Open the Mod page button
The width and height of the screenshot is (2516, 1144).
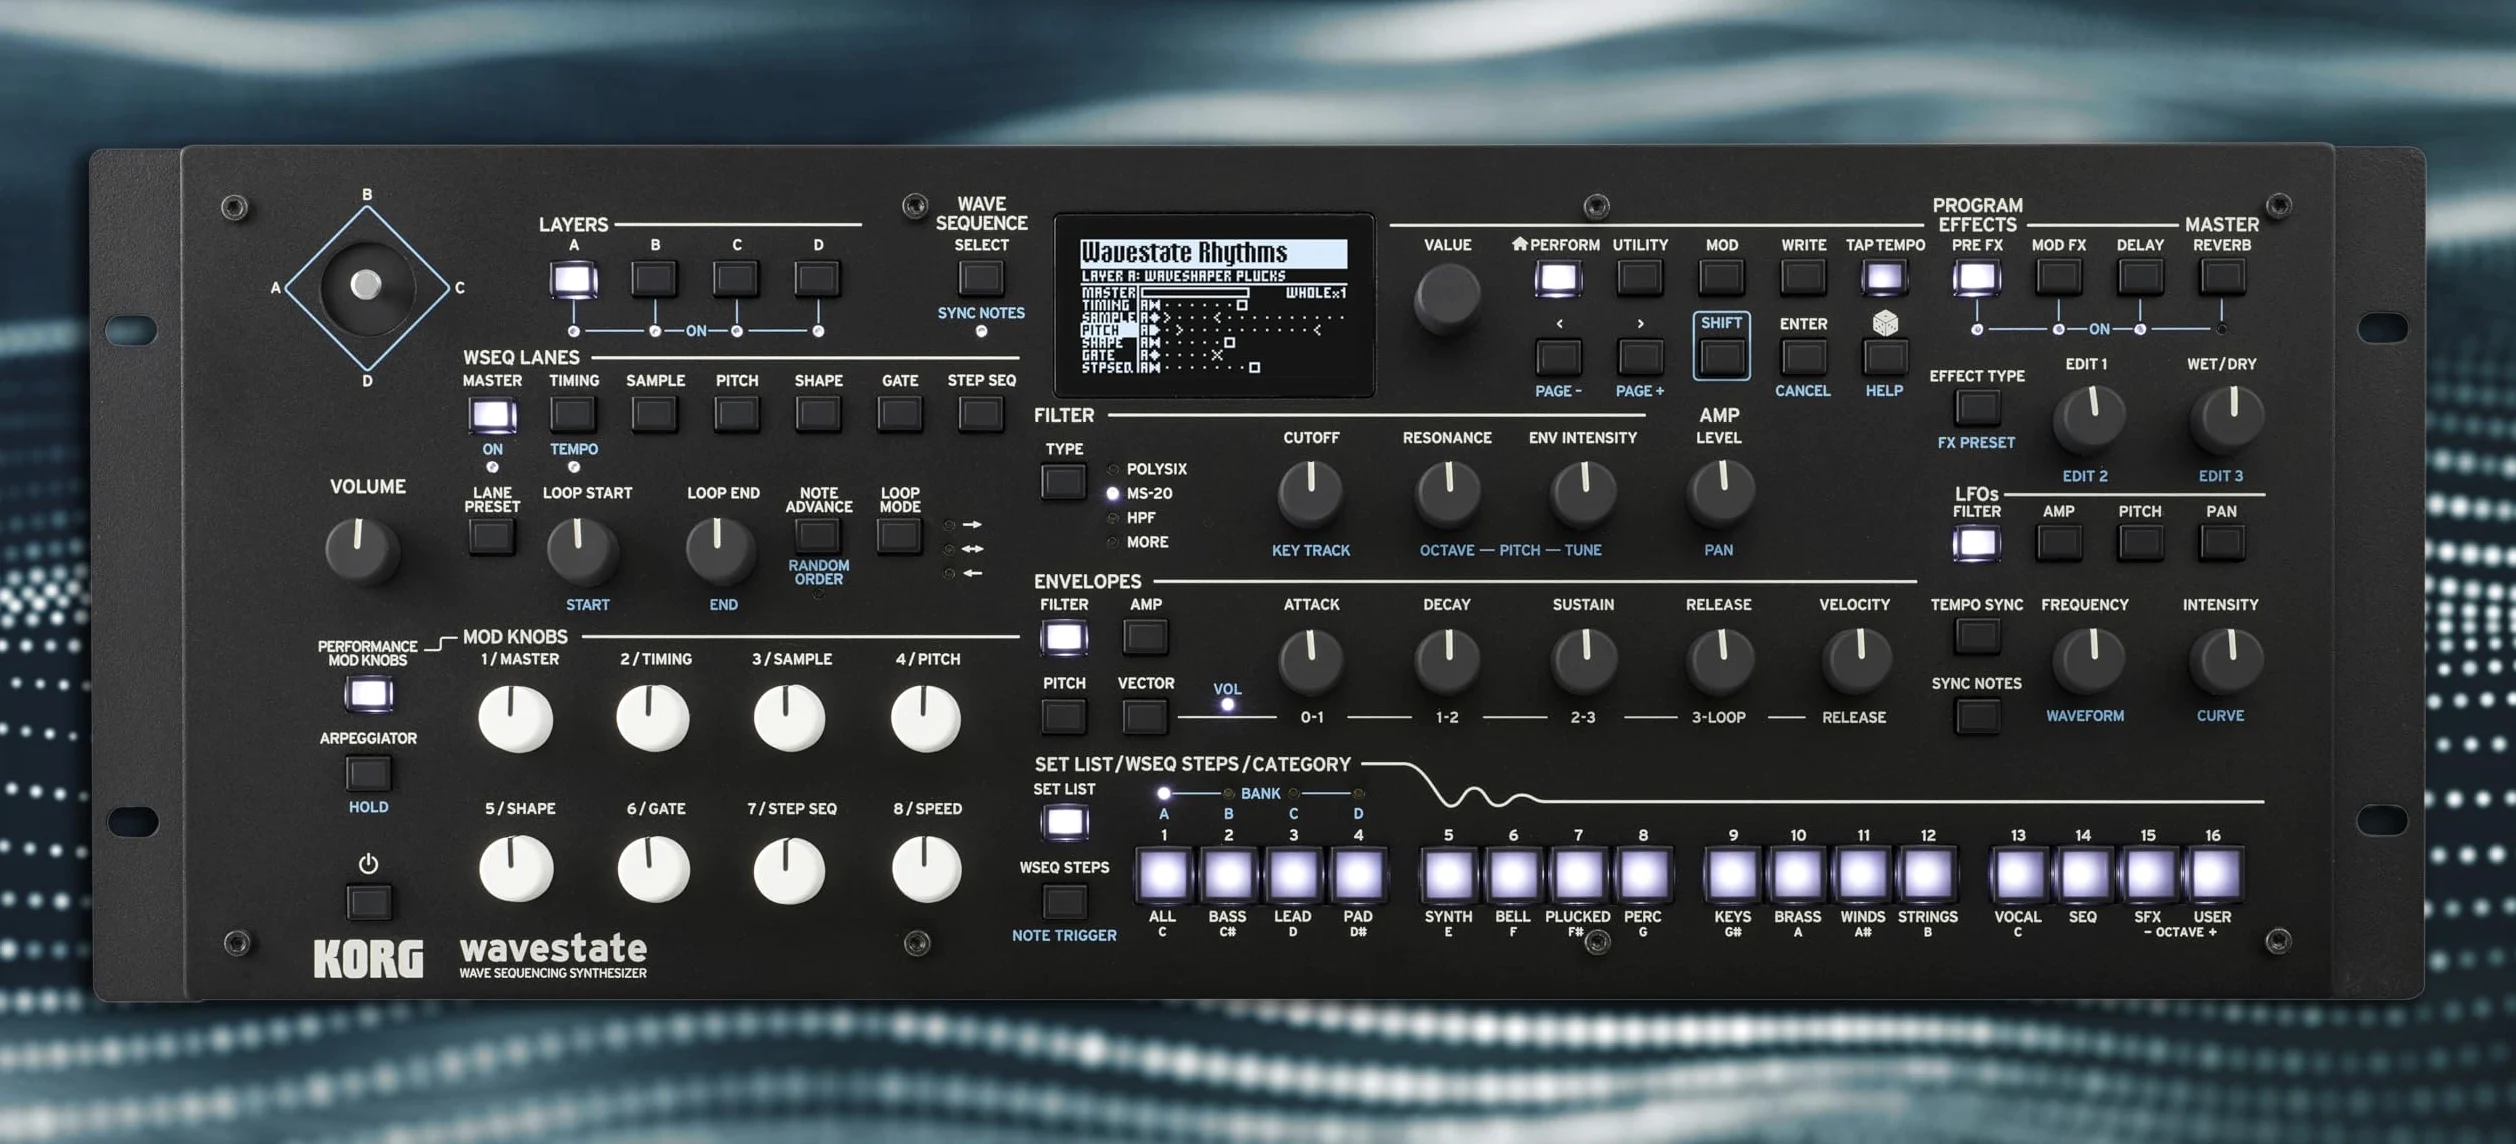click(1721, 277)
